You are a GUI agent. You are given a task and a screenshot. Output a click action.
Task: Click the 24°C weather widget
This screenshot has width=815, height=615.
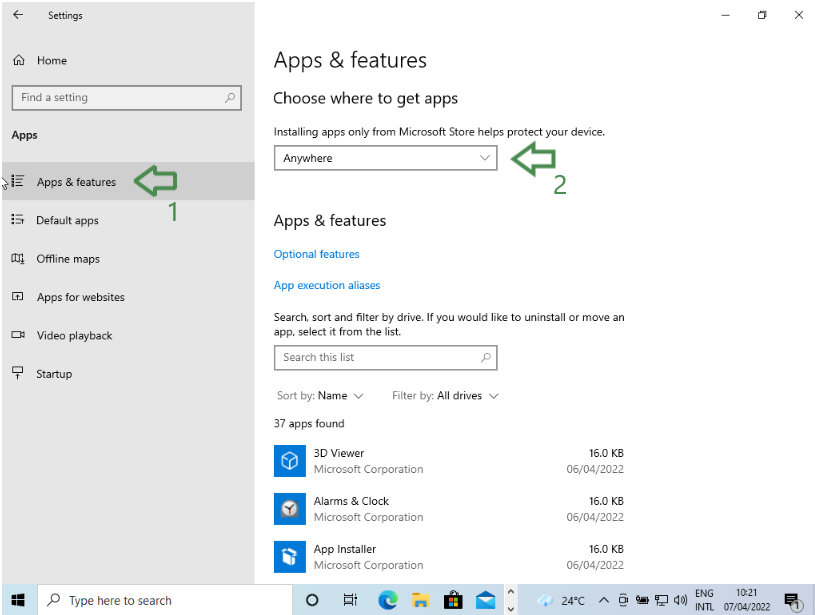[x=562, y=600]
